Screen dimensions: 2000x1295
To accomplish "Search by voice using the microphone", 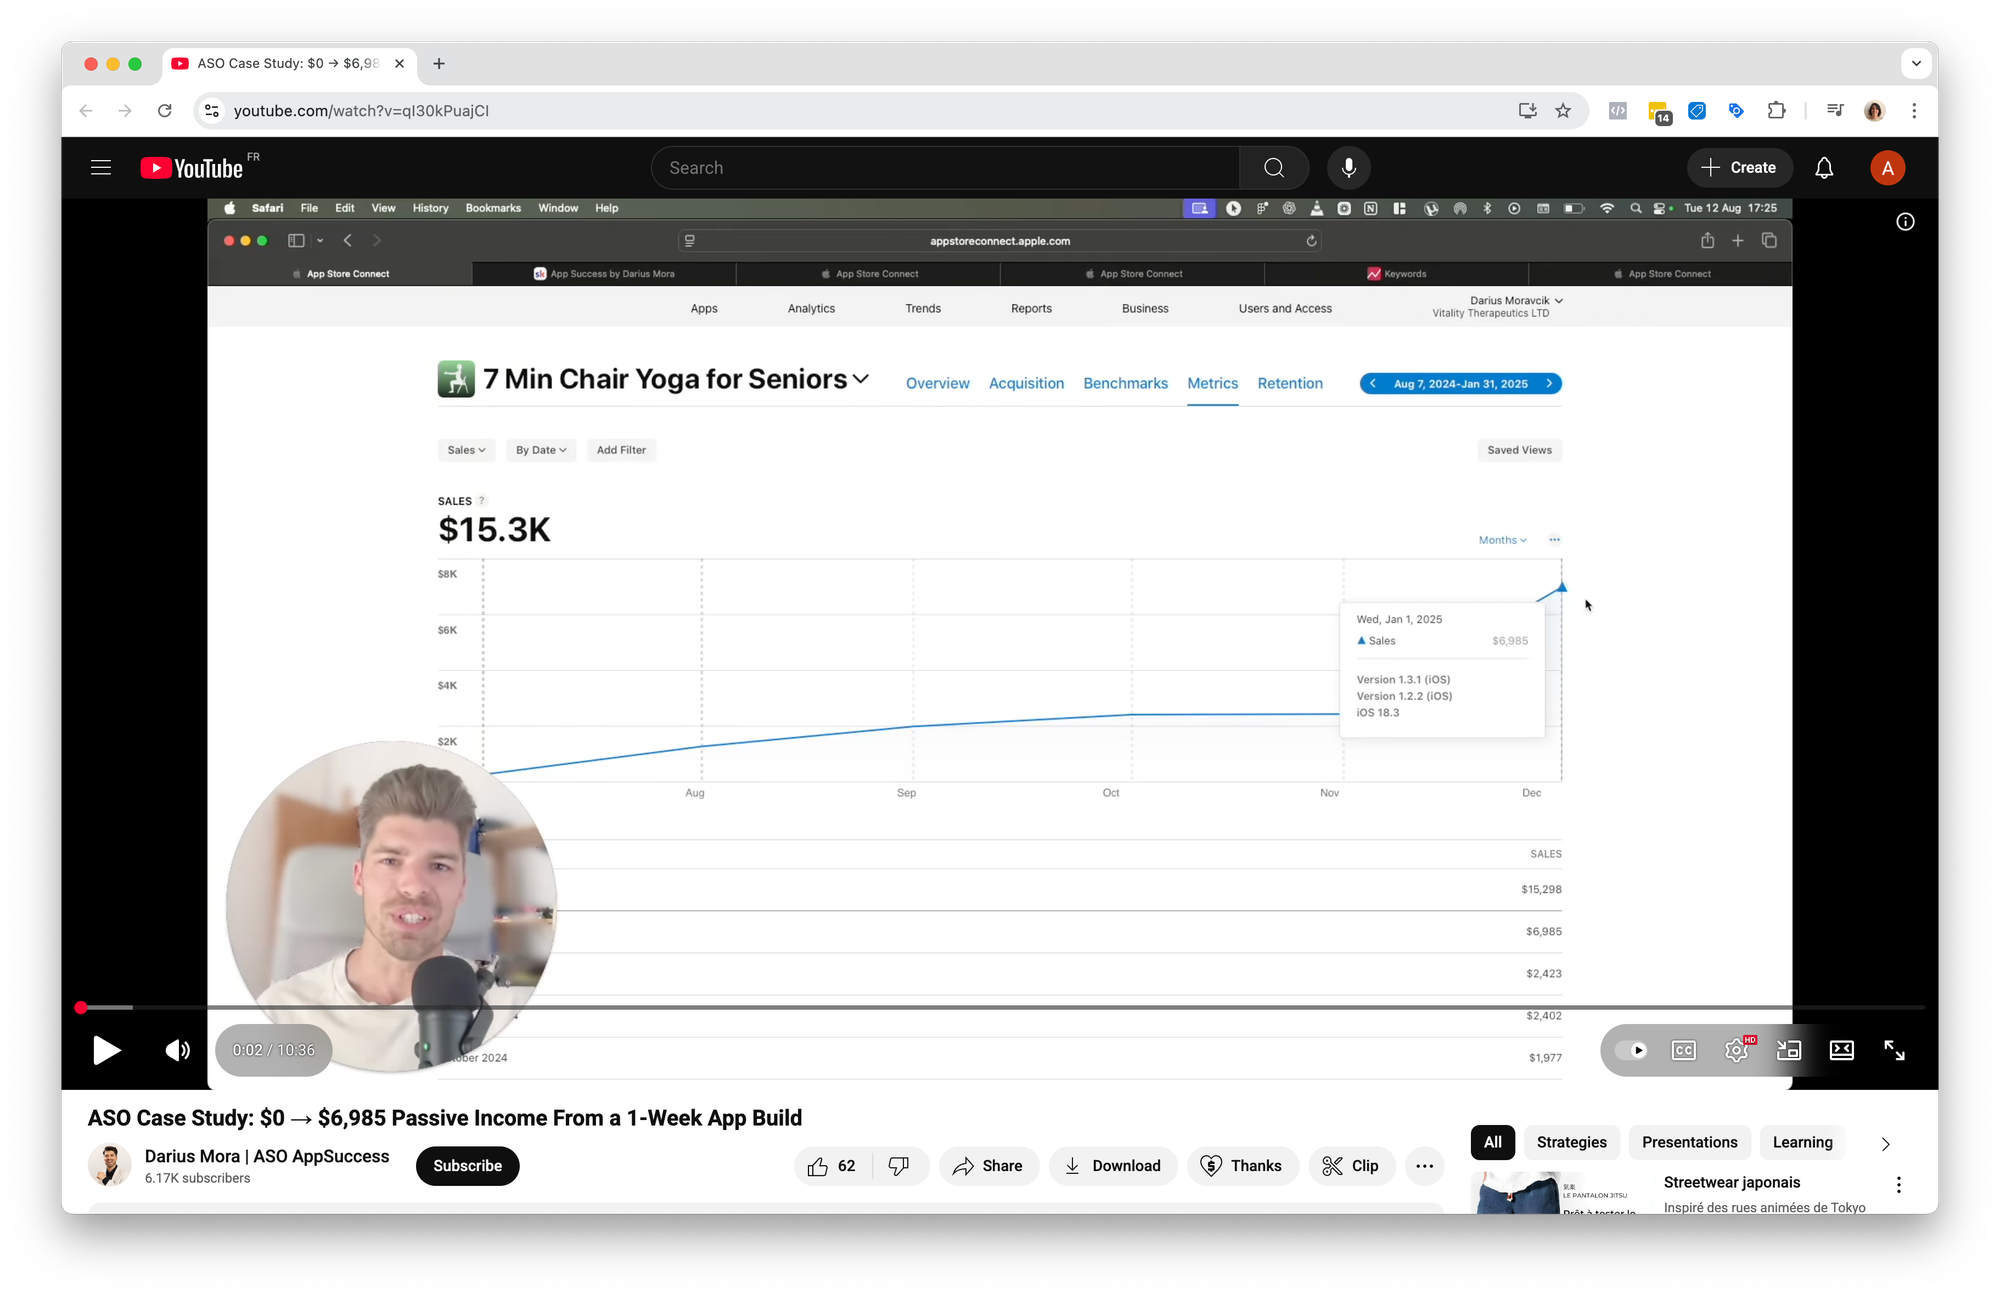I will click(x=1348, y=168).
